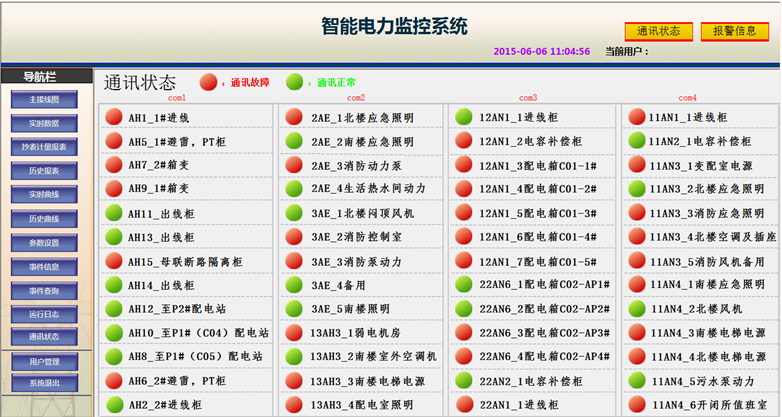Click the indicator for 11AN2_1电容补偿柜
This screenshot has width=782, height=417.
click(x=637, y=141)
